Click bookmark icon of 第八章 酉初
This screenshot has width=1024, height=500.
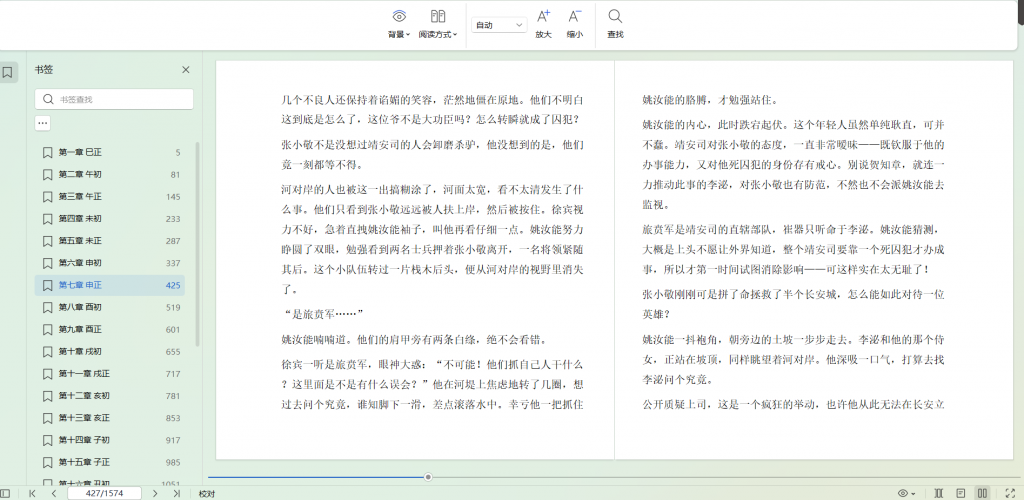[x=47, y=307]
